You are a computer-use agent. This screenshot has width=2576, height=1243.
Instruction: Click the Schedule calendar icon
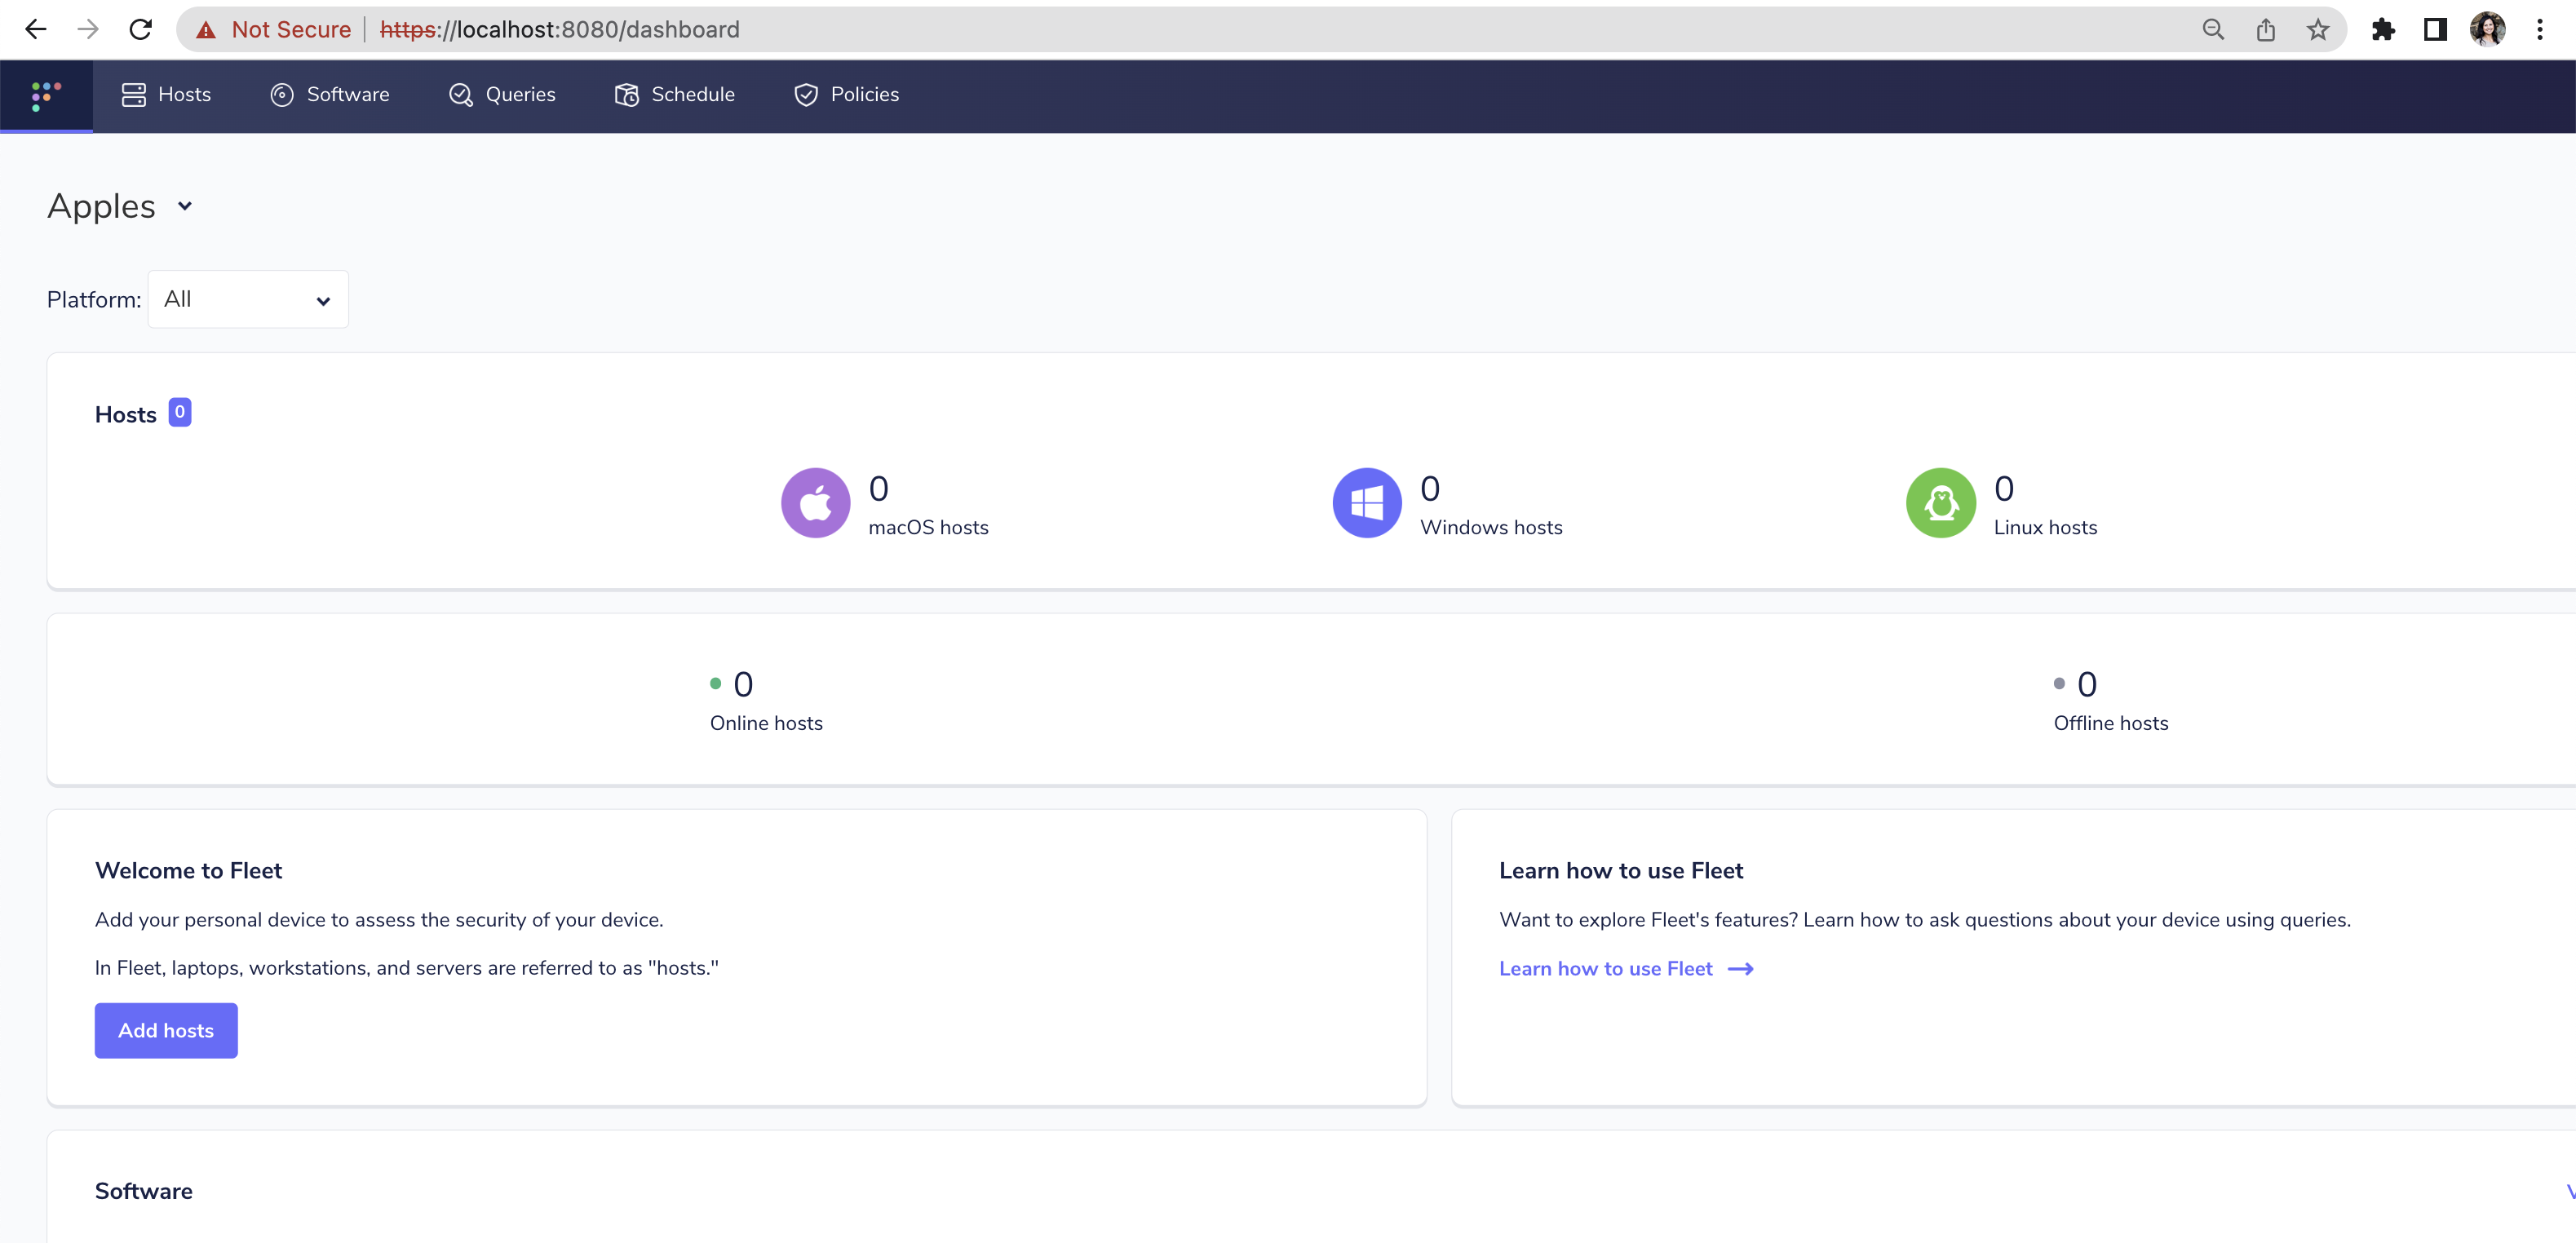[627, 94]
